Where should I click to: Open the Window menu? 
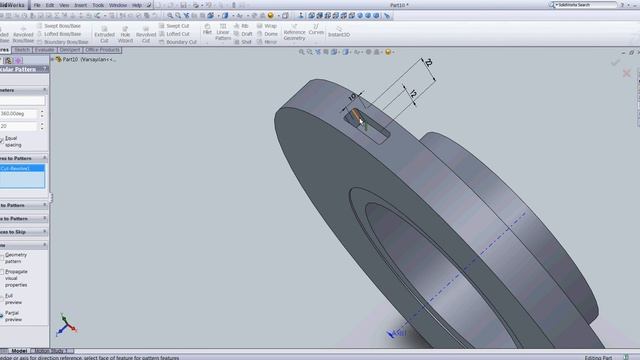[x=118, y=5]
